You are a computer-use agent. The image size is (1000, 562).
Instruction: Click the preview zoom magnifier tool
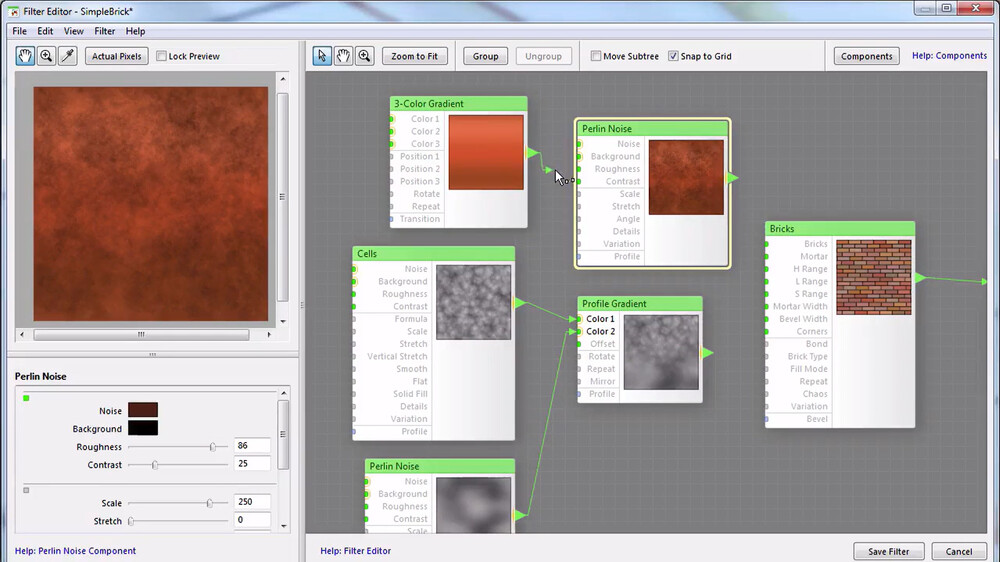click(46, 56)
